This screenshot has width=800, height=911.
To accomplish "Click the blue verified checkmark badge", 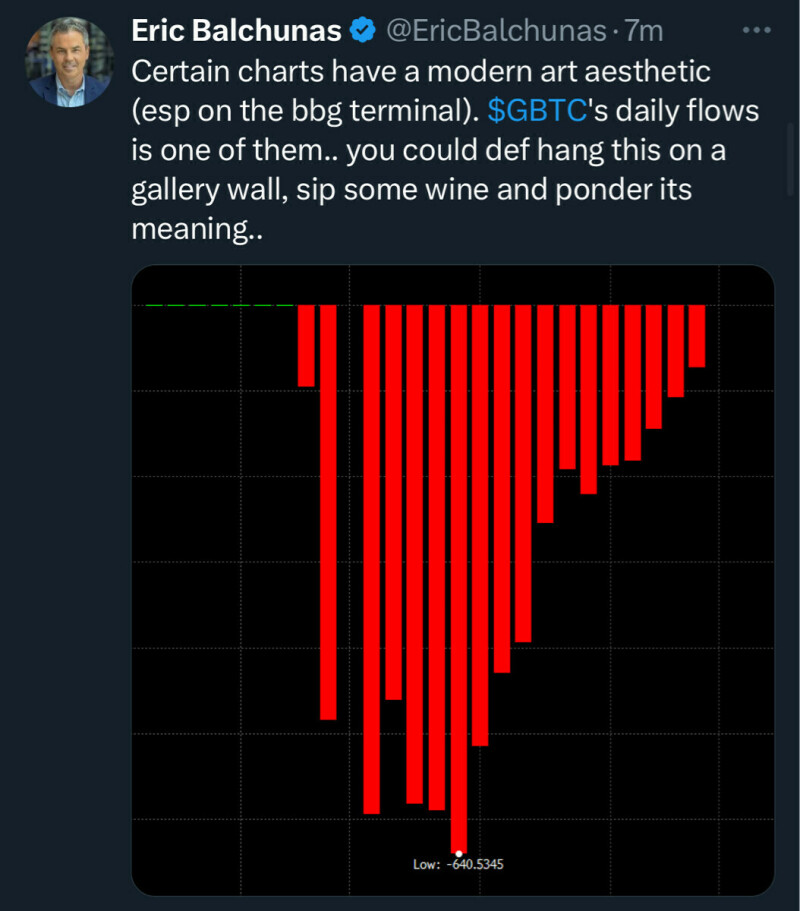I will tap(360, 32).
